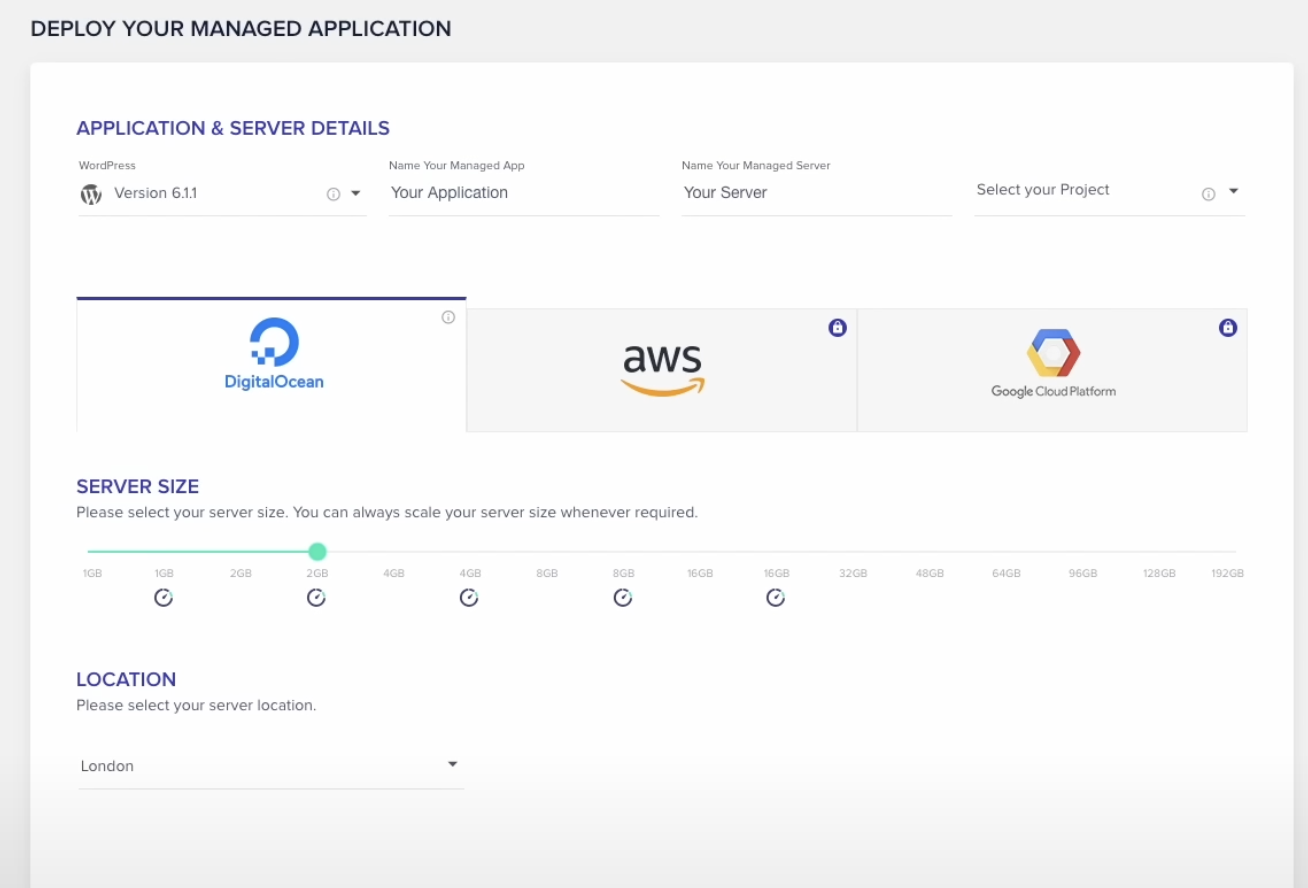Click the Name Your Managed App field

tap(524, 193)
